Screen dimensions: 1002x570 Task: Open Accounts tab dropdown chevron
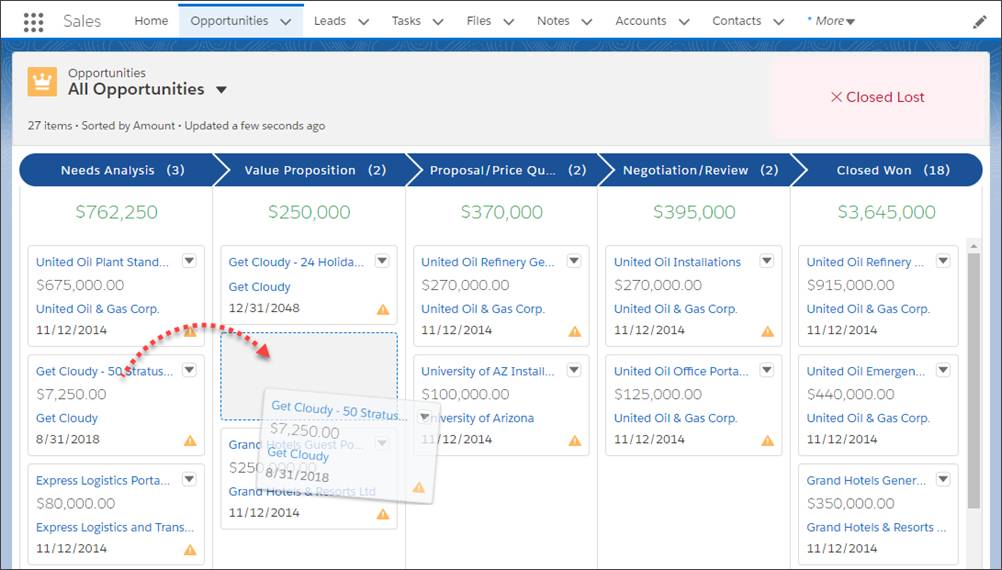pos(684,22)
